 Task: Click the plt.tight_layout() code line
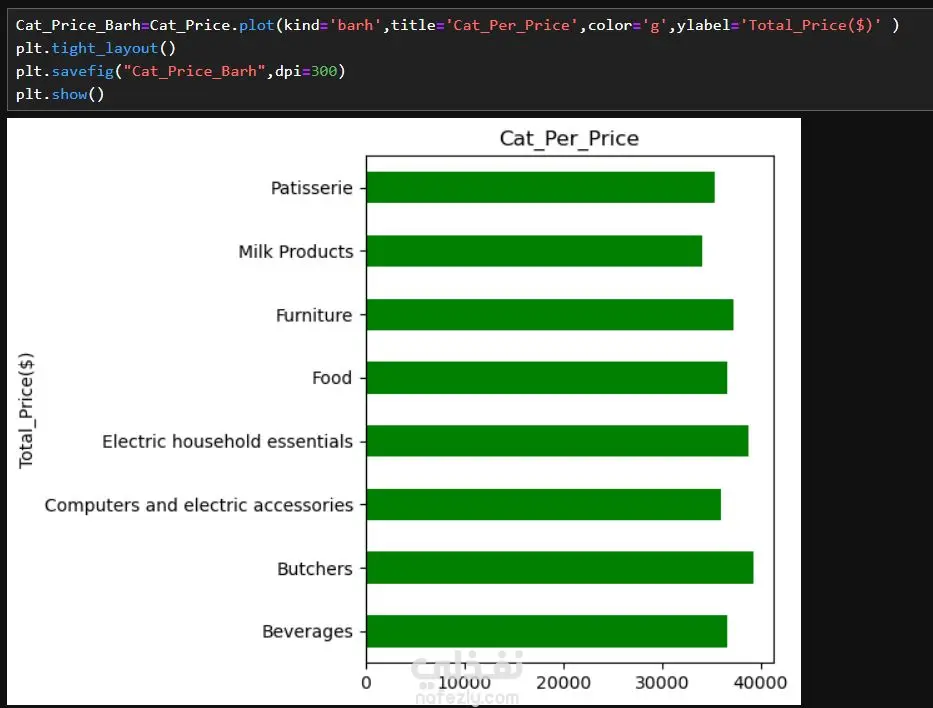click(x=96, y=48)
